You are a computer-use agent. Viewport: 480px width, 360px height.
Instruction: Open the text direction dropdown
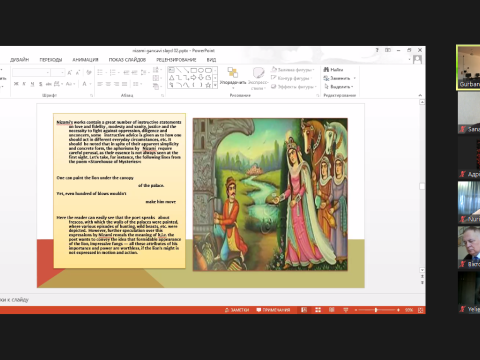click(156, 70)
